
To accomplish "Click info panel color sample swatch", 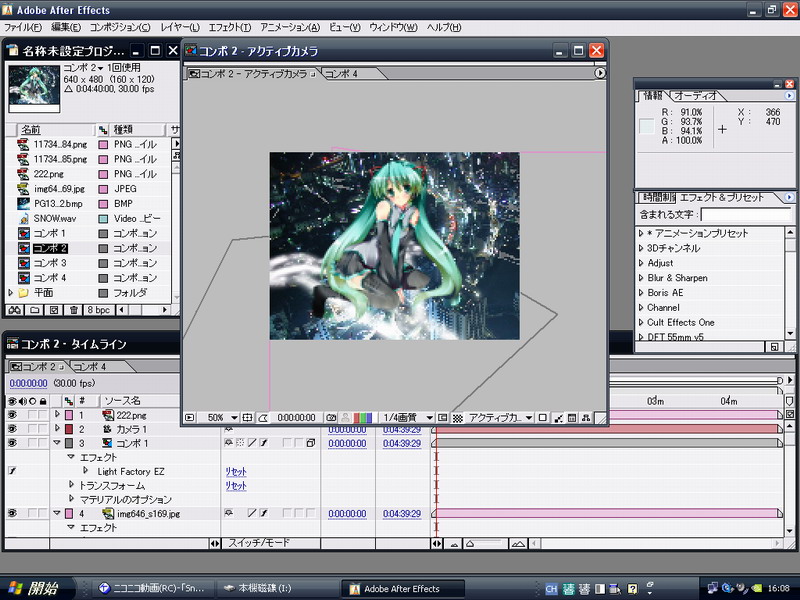I will (646, 126).
